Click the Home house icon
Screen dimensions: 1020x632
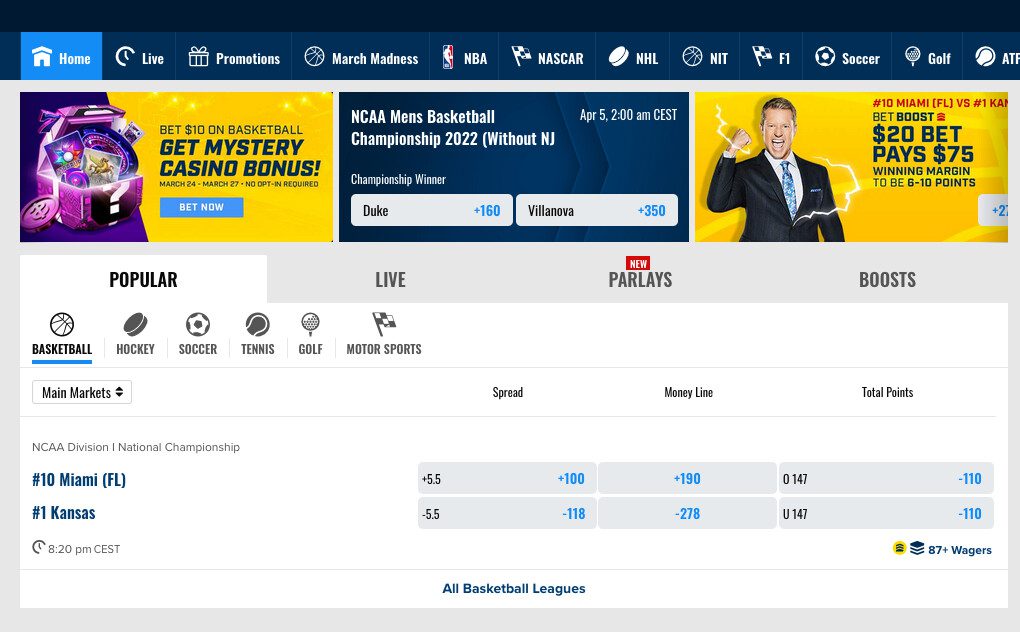click(x=42, y=57)
